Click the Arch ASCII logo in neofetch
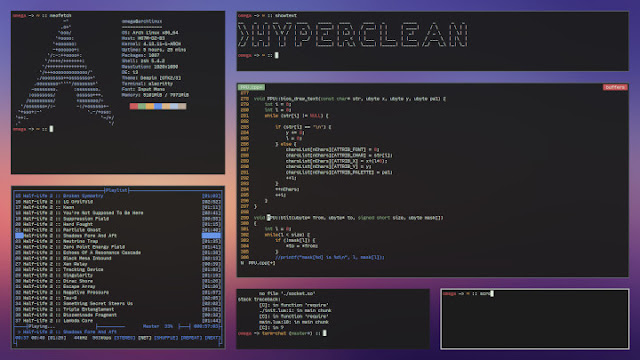The image size is (640, 360). pyautogui.click(x=65, y=72)
